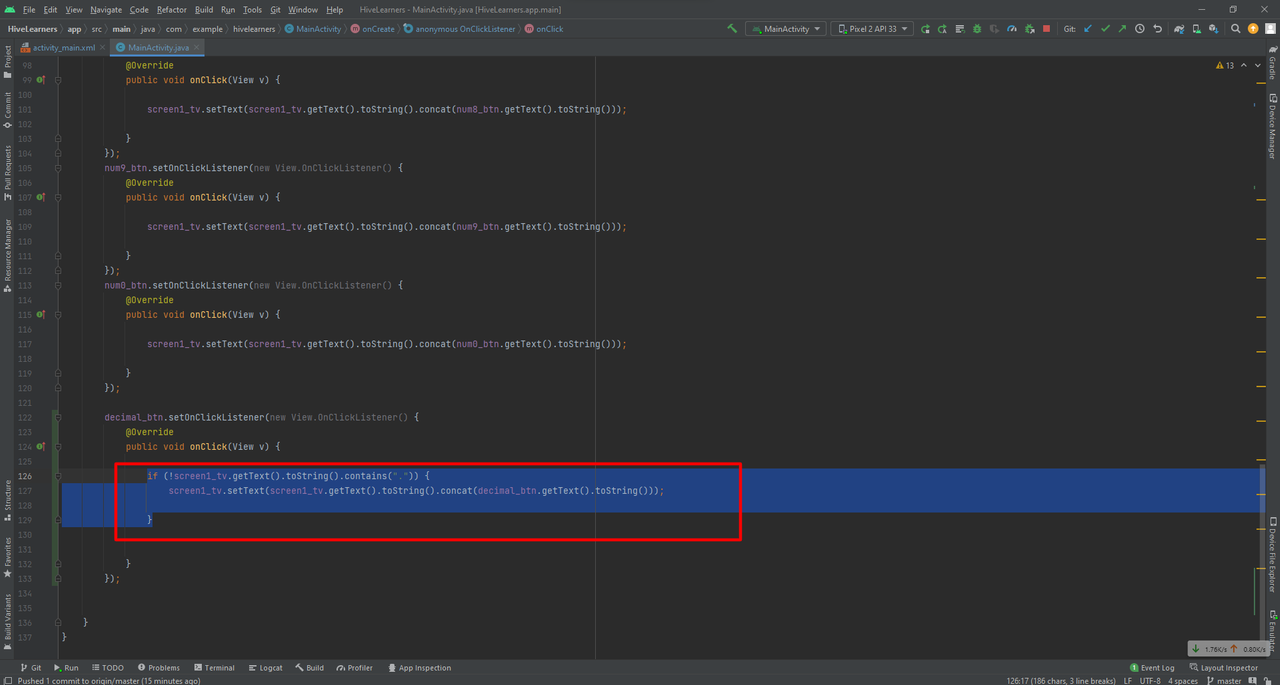The image size is (1280, 685).
Task: Close the MainActivity.java tab
Action: click(197, 48)
